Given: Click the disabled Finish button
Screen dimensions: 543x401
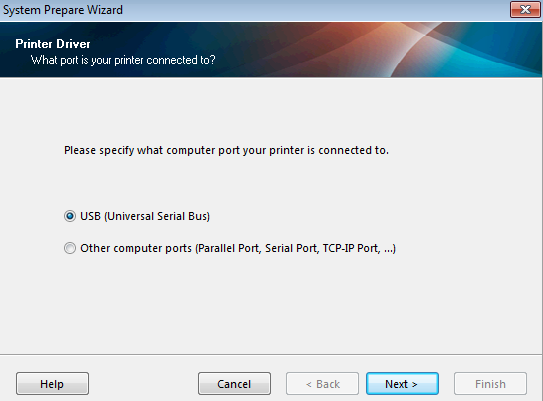Looking at the screenshot, I should click(x=490, y=384).
